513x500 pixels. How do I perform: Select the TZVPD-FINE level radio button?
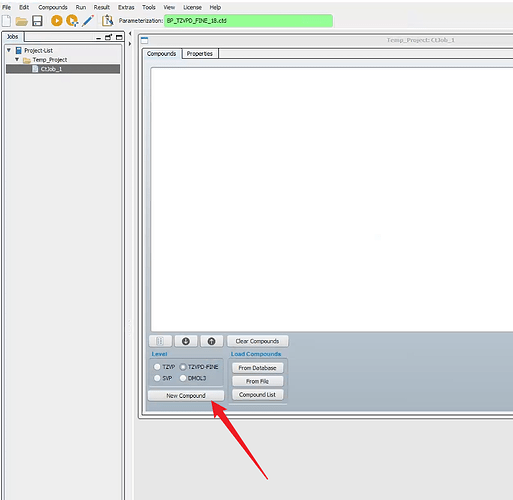click(183, 367)
